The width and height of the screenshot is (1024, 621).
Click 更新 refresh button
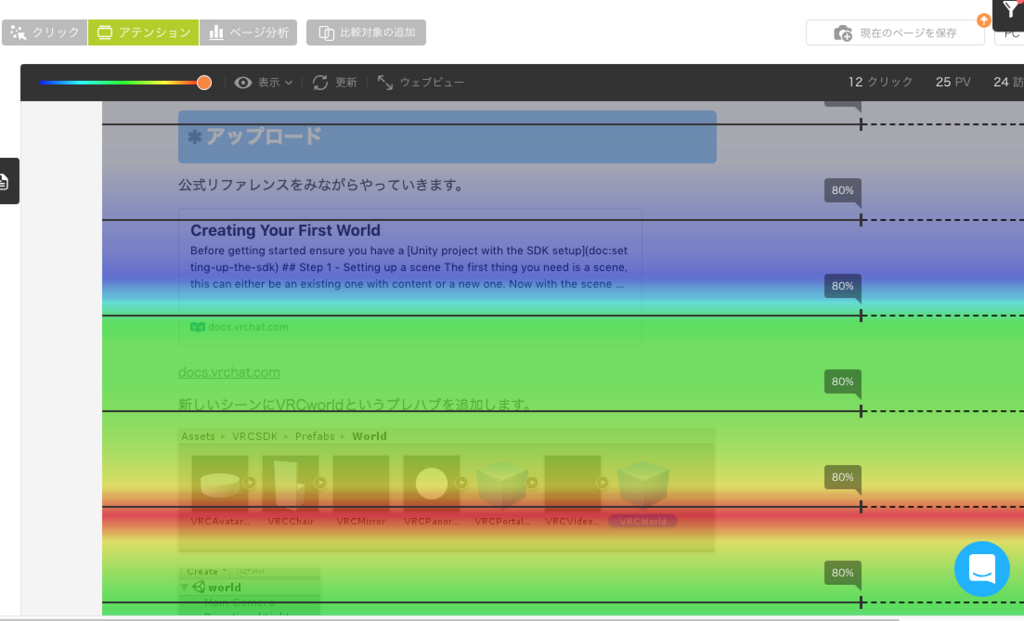click(x=334, y=82)
